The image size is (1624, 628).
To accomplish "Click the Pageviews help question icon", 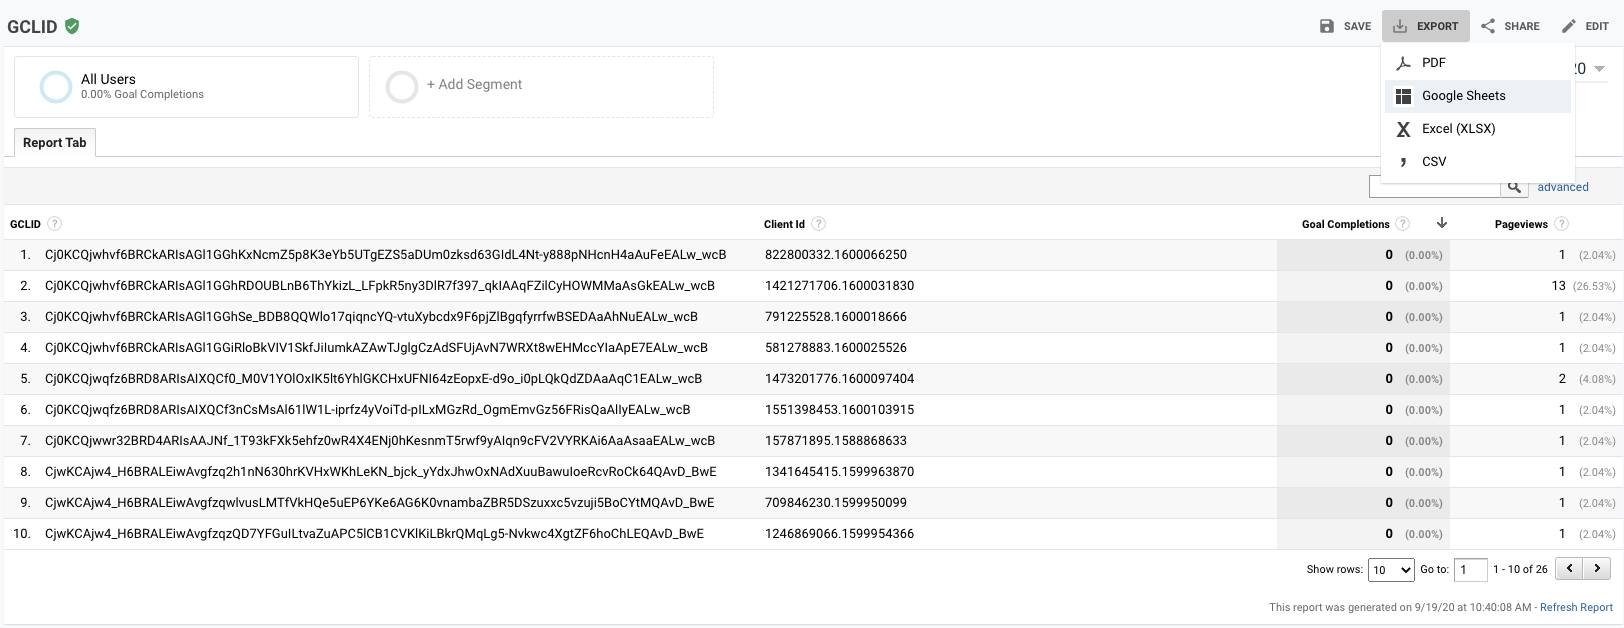I will pos(1561,224).
